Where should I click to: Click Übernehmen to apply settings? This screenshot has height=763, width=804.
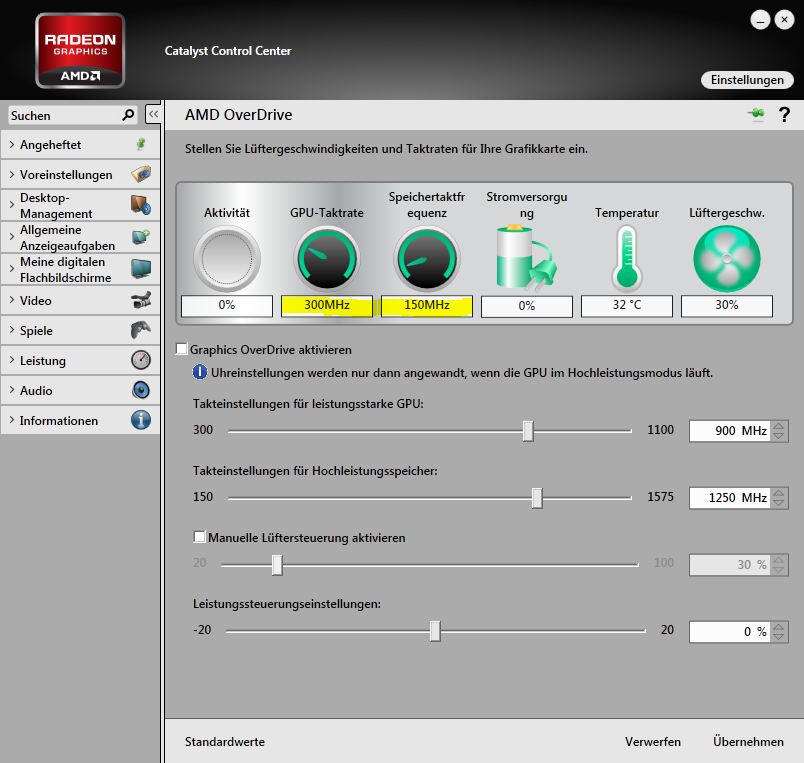(x=748, y=741)
